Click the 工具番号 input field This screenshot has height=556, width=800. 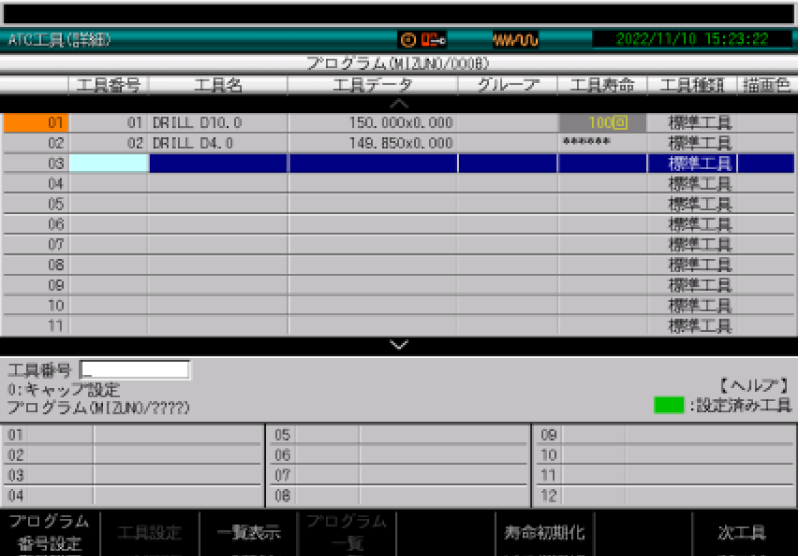pos(134,370)
